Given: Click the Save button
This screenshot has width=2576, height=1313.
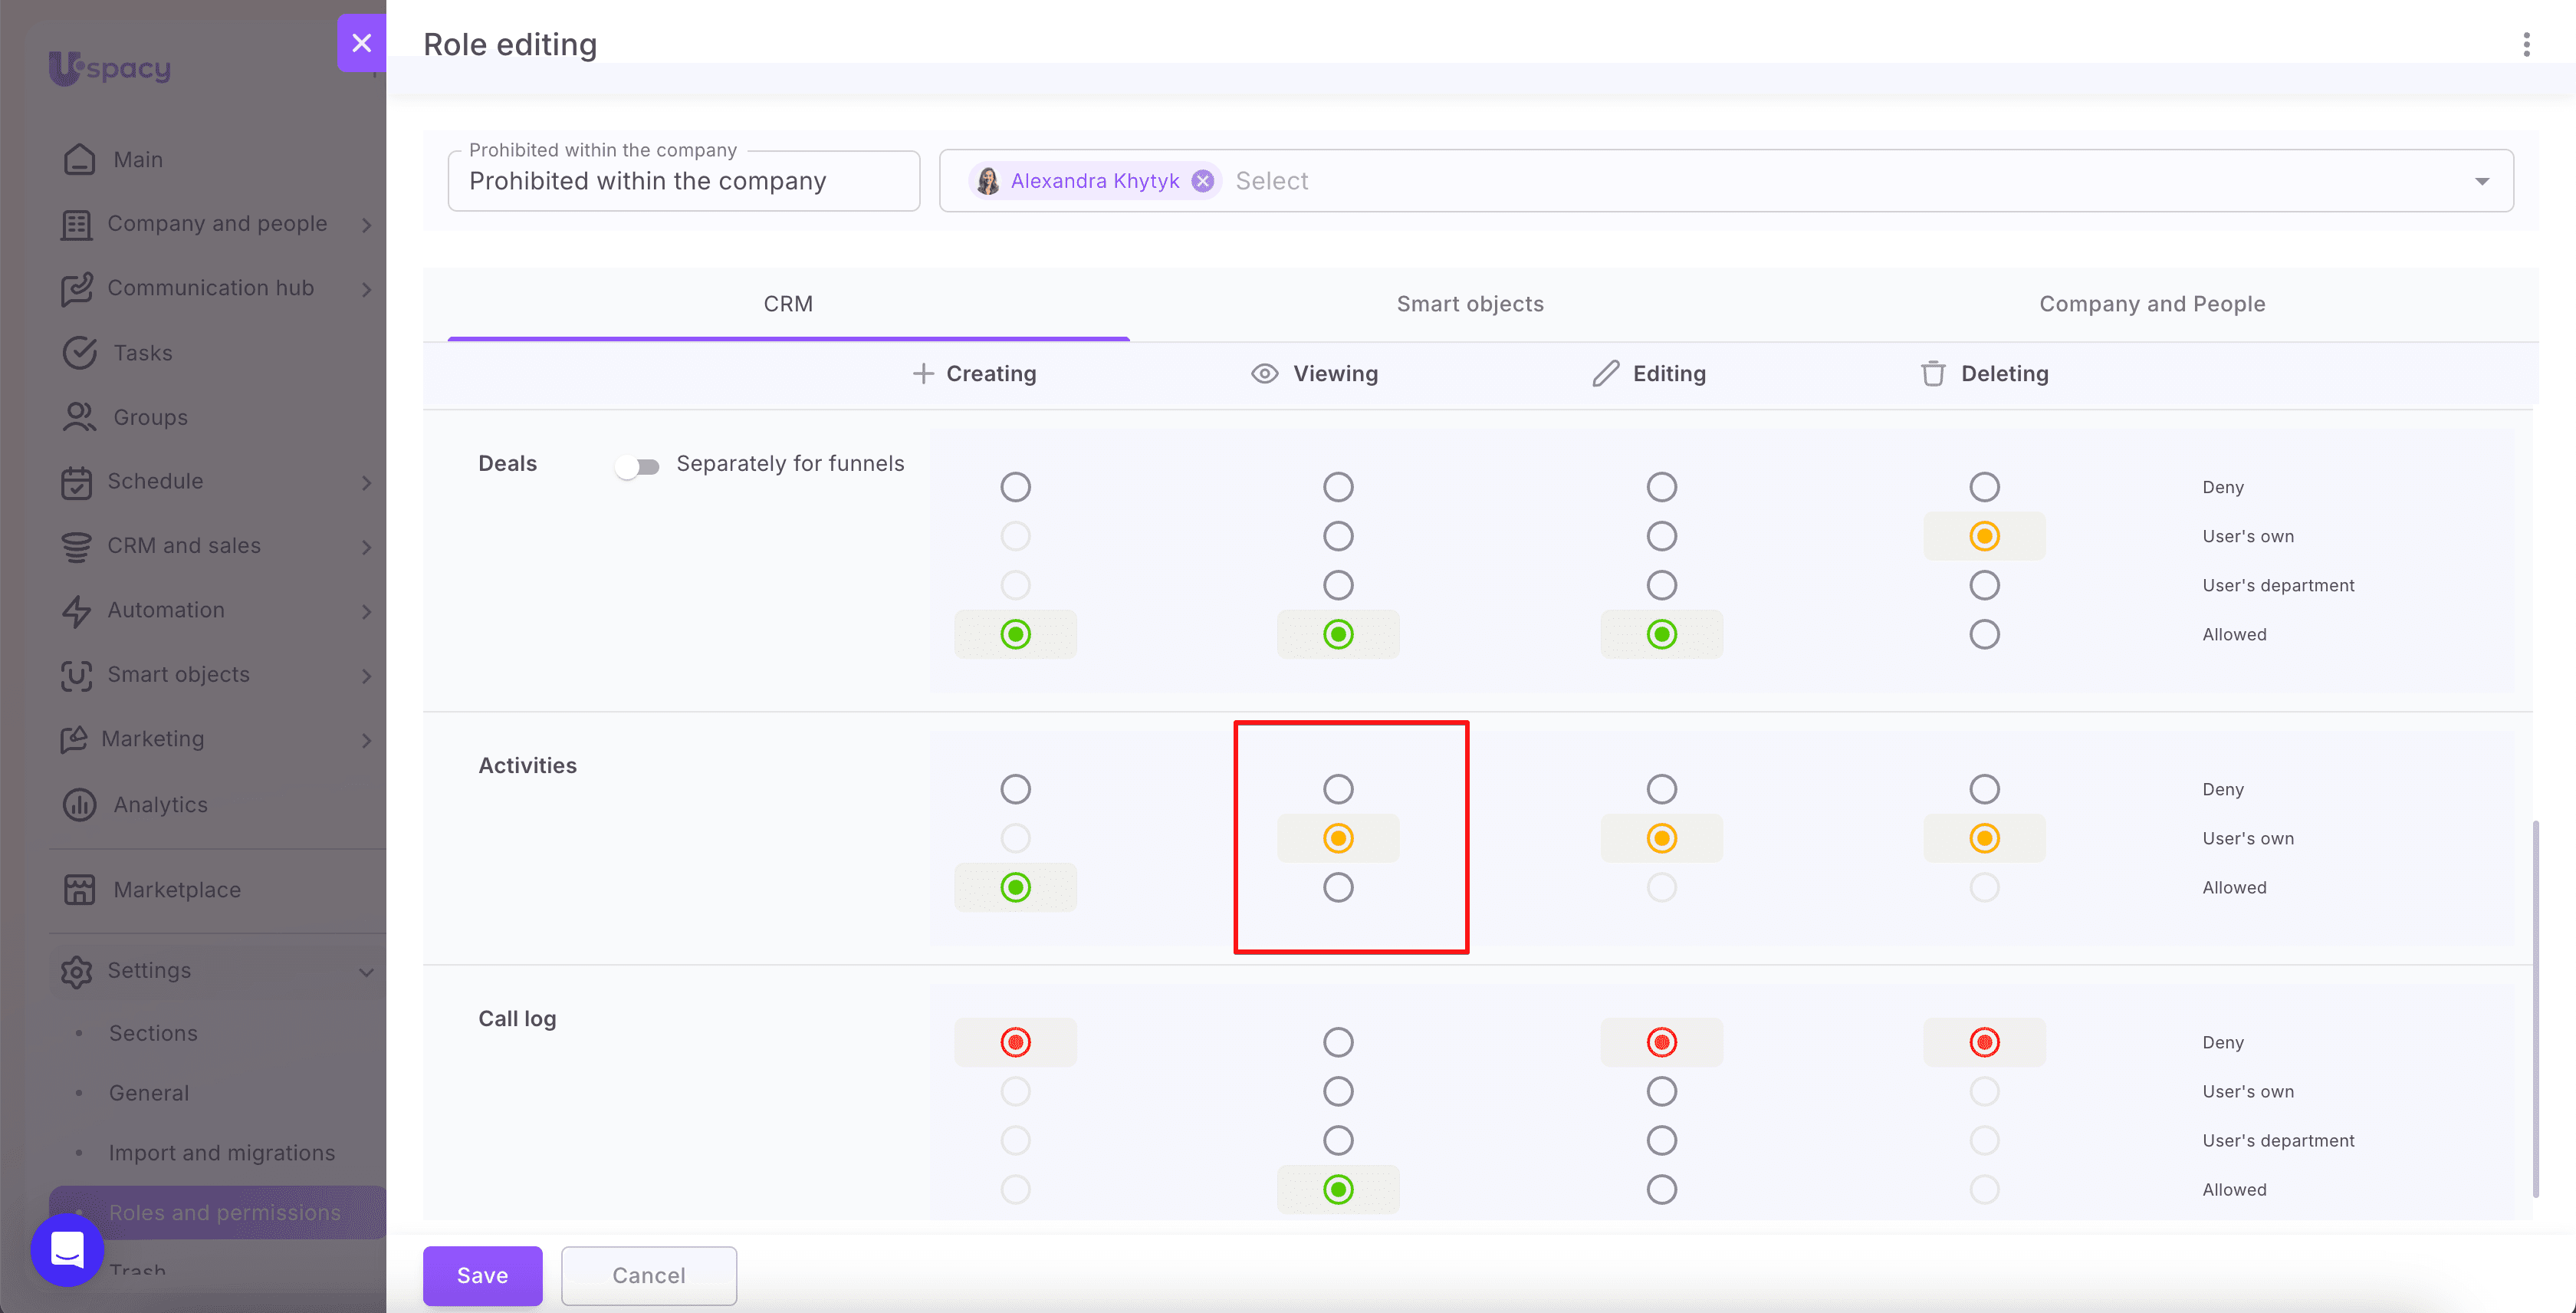Looking at the screenshot, I should pyautogui.click(x=482, y=1275).
